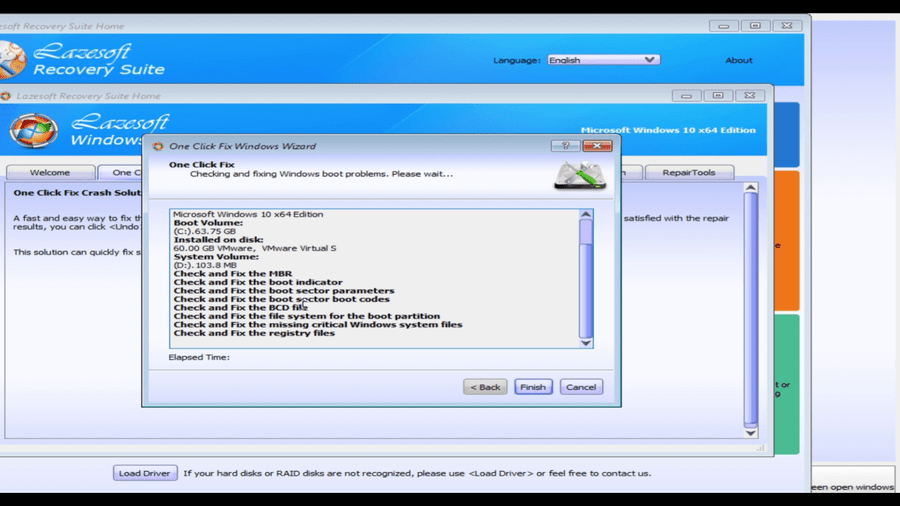Screen dimensions: 900x506
Task: Select 'Check and Fix the MBR' line
Action: [232, 274]
